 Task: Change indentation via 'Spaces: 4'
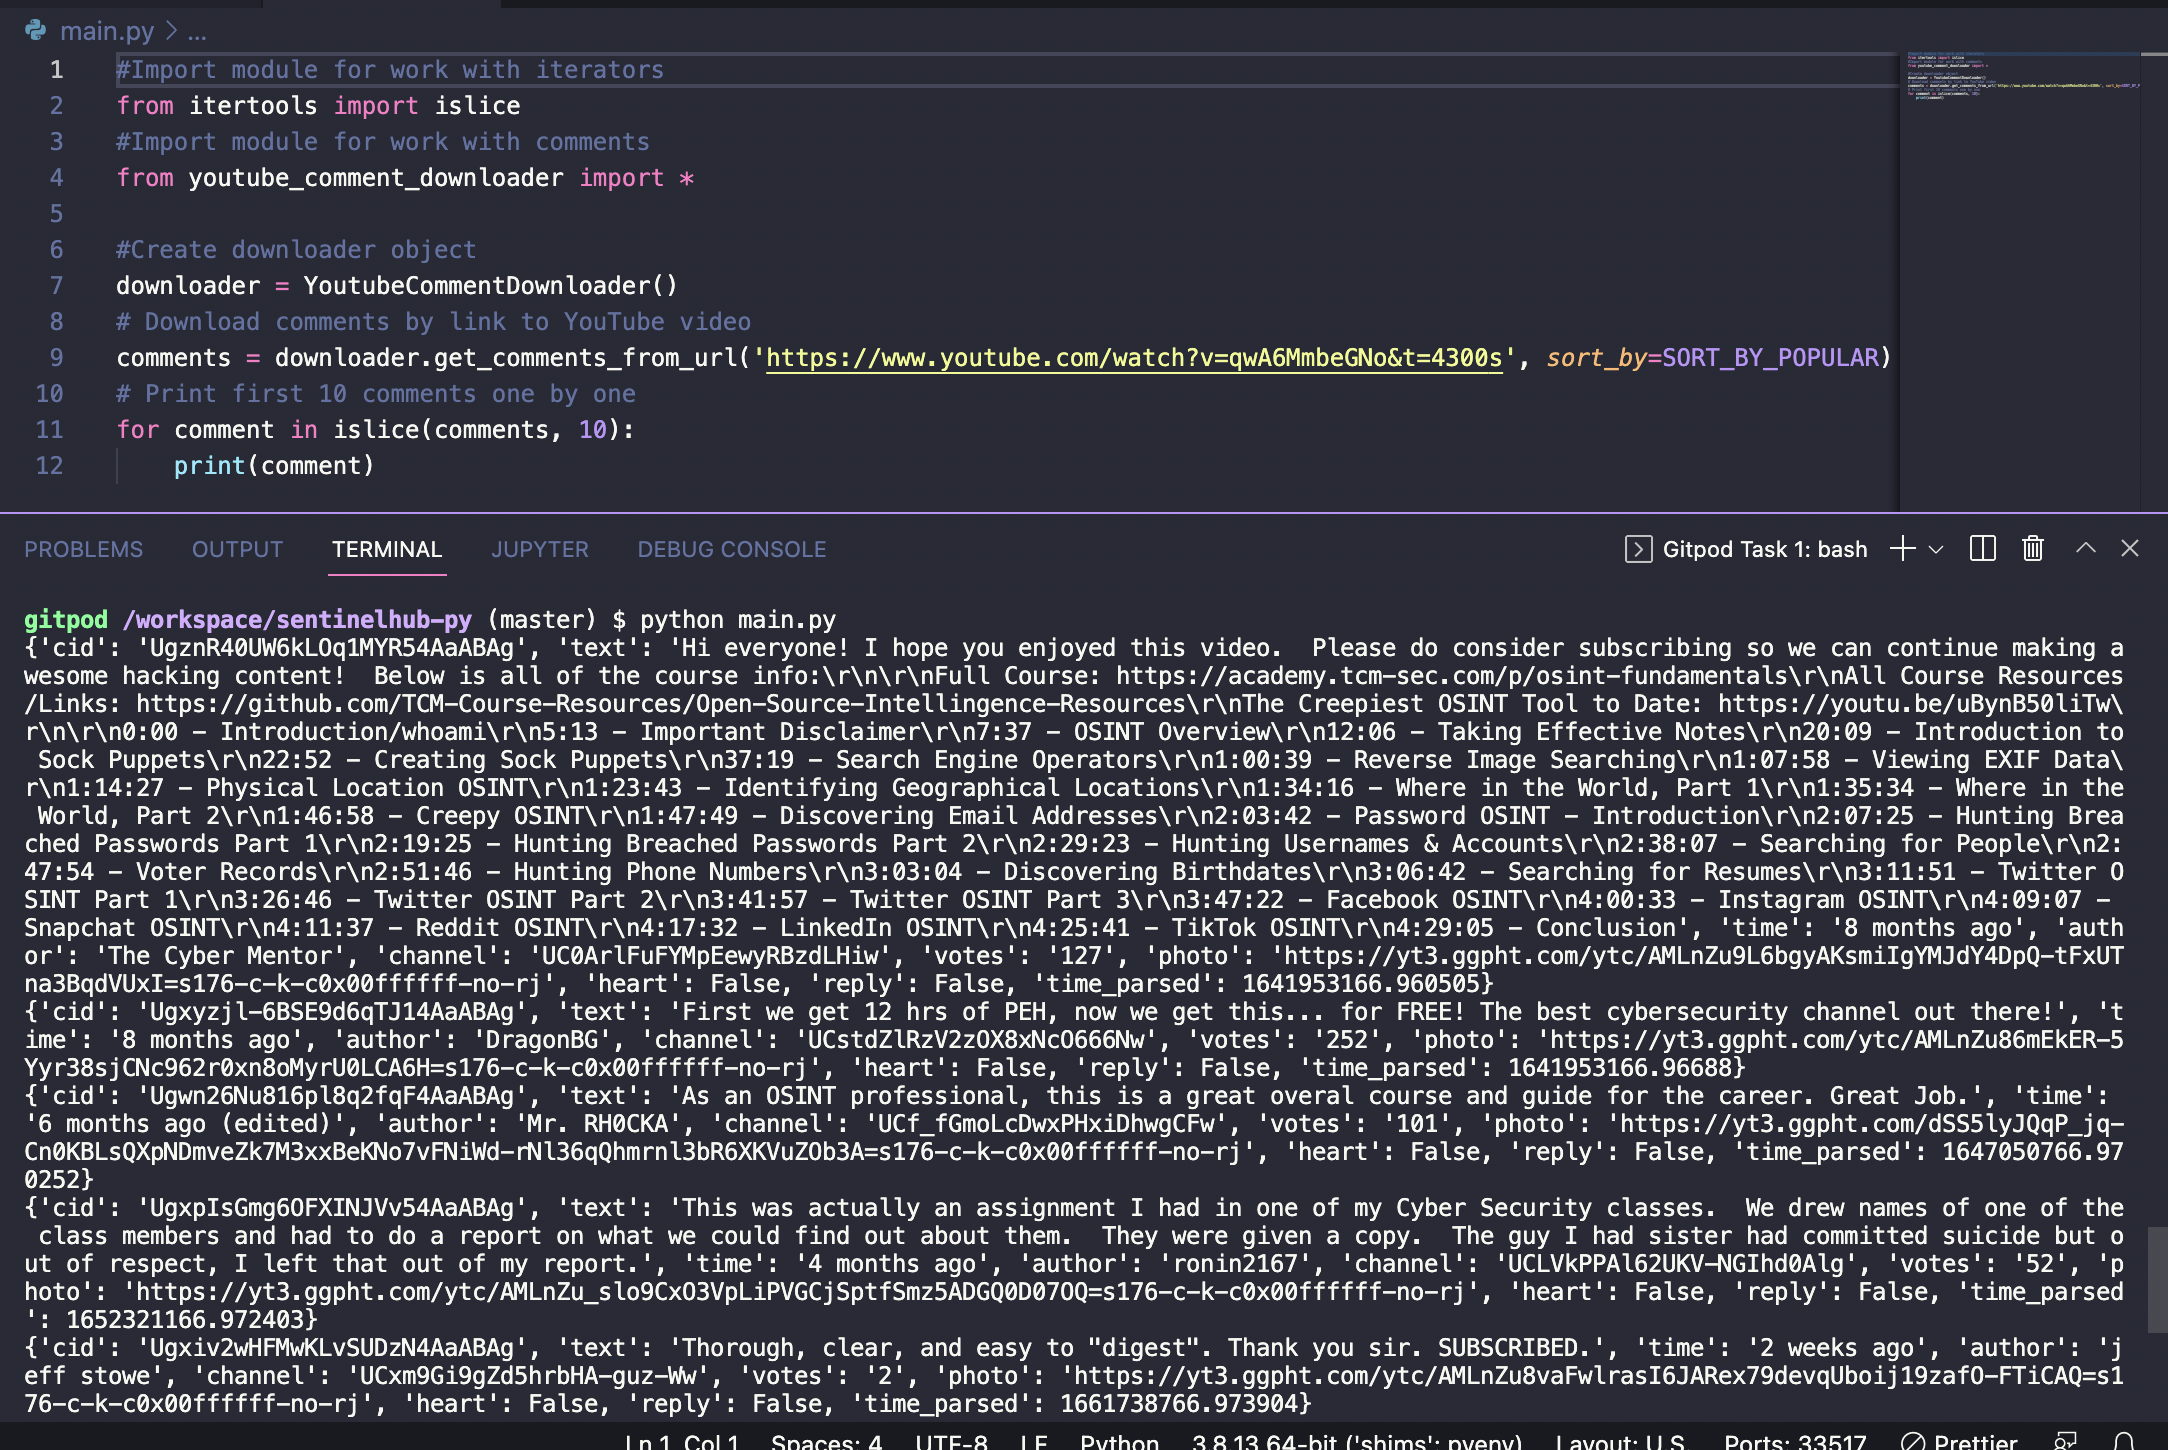[827, 1441]
